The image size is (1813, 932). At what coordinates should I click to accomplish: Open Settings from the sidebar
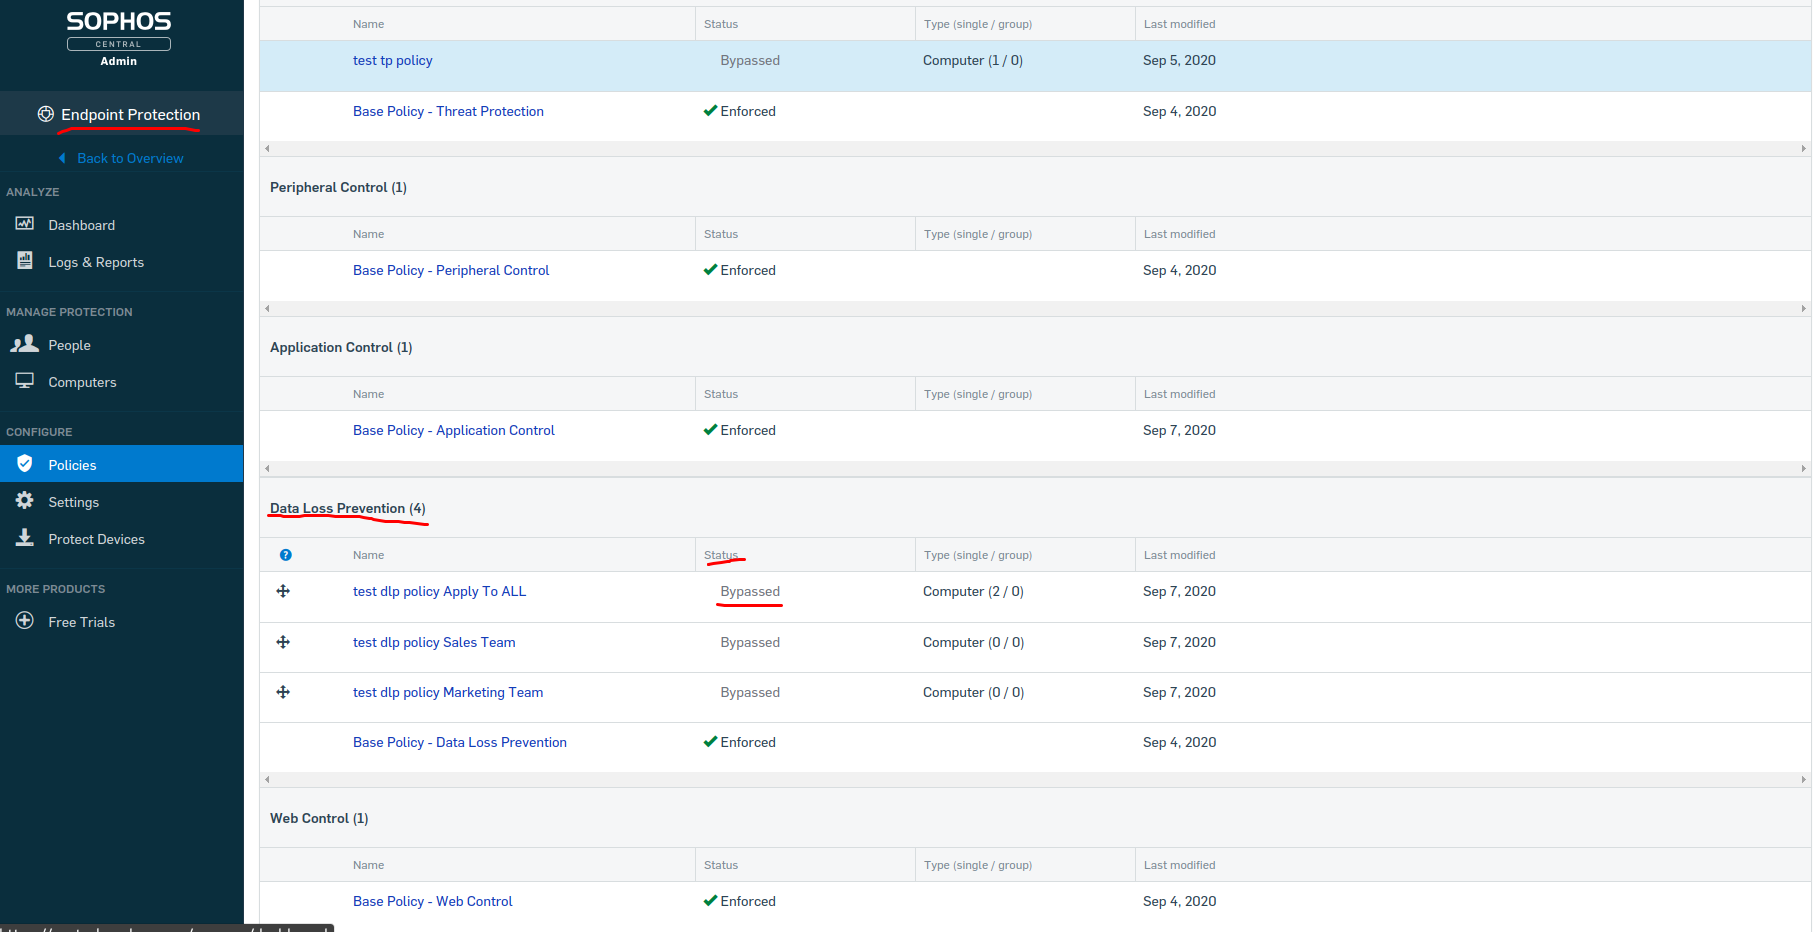tap(74, 502)
